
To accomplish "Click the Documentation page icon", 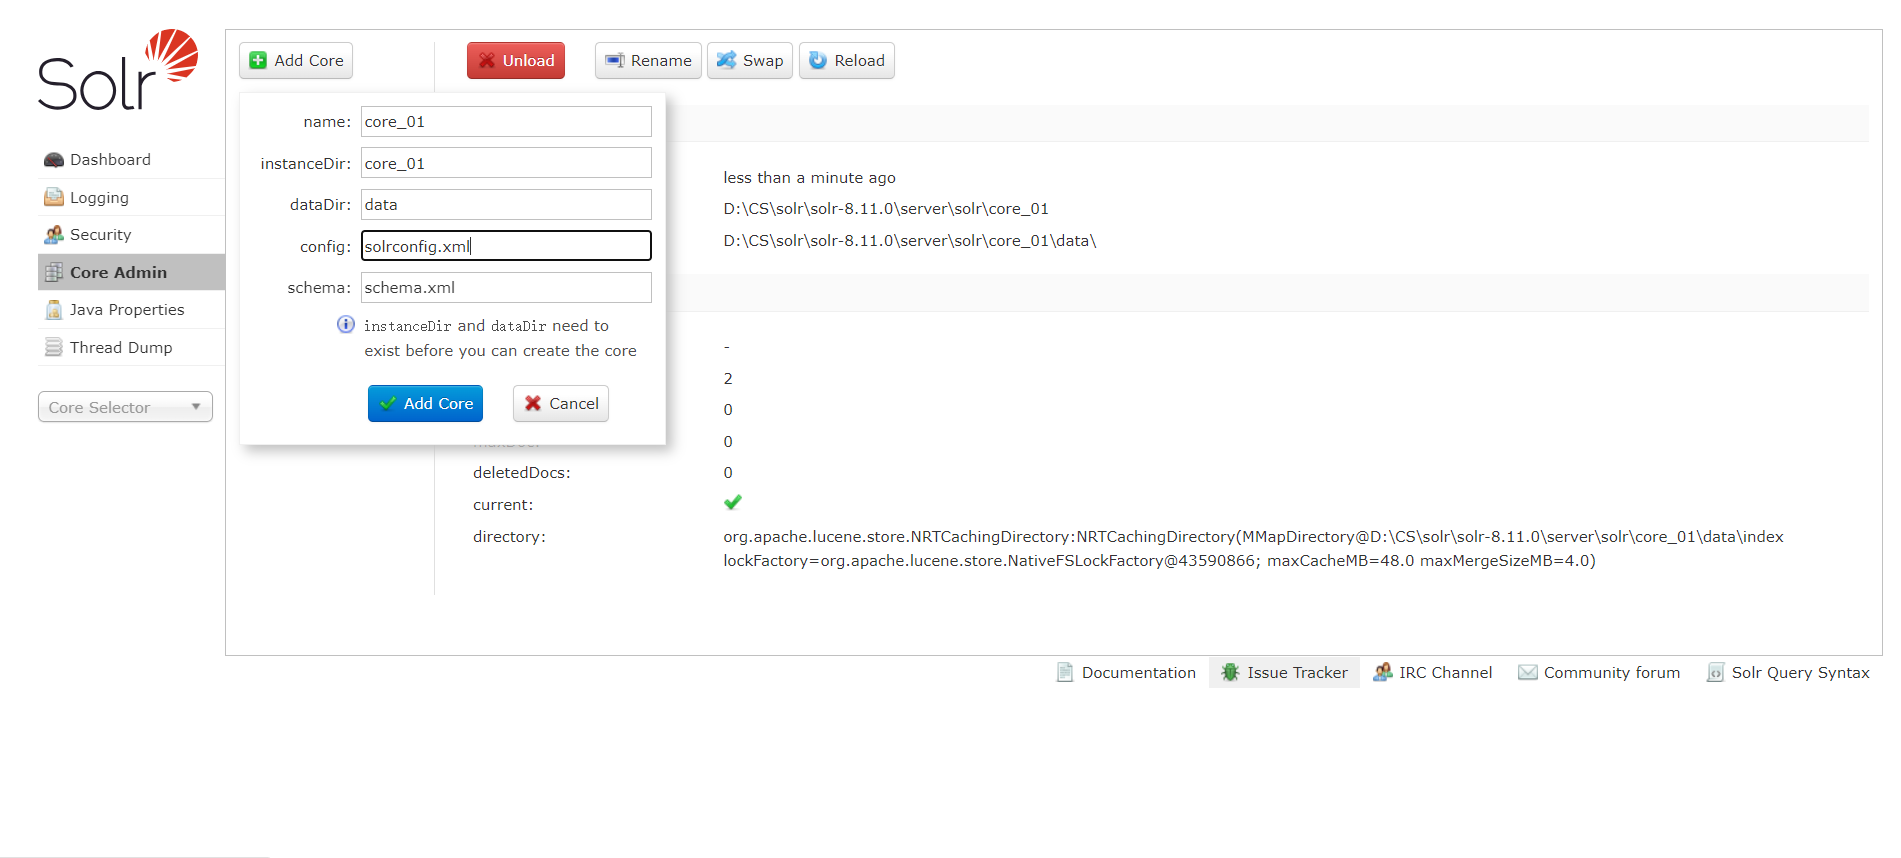I will tap(1065, 672).
